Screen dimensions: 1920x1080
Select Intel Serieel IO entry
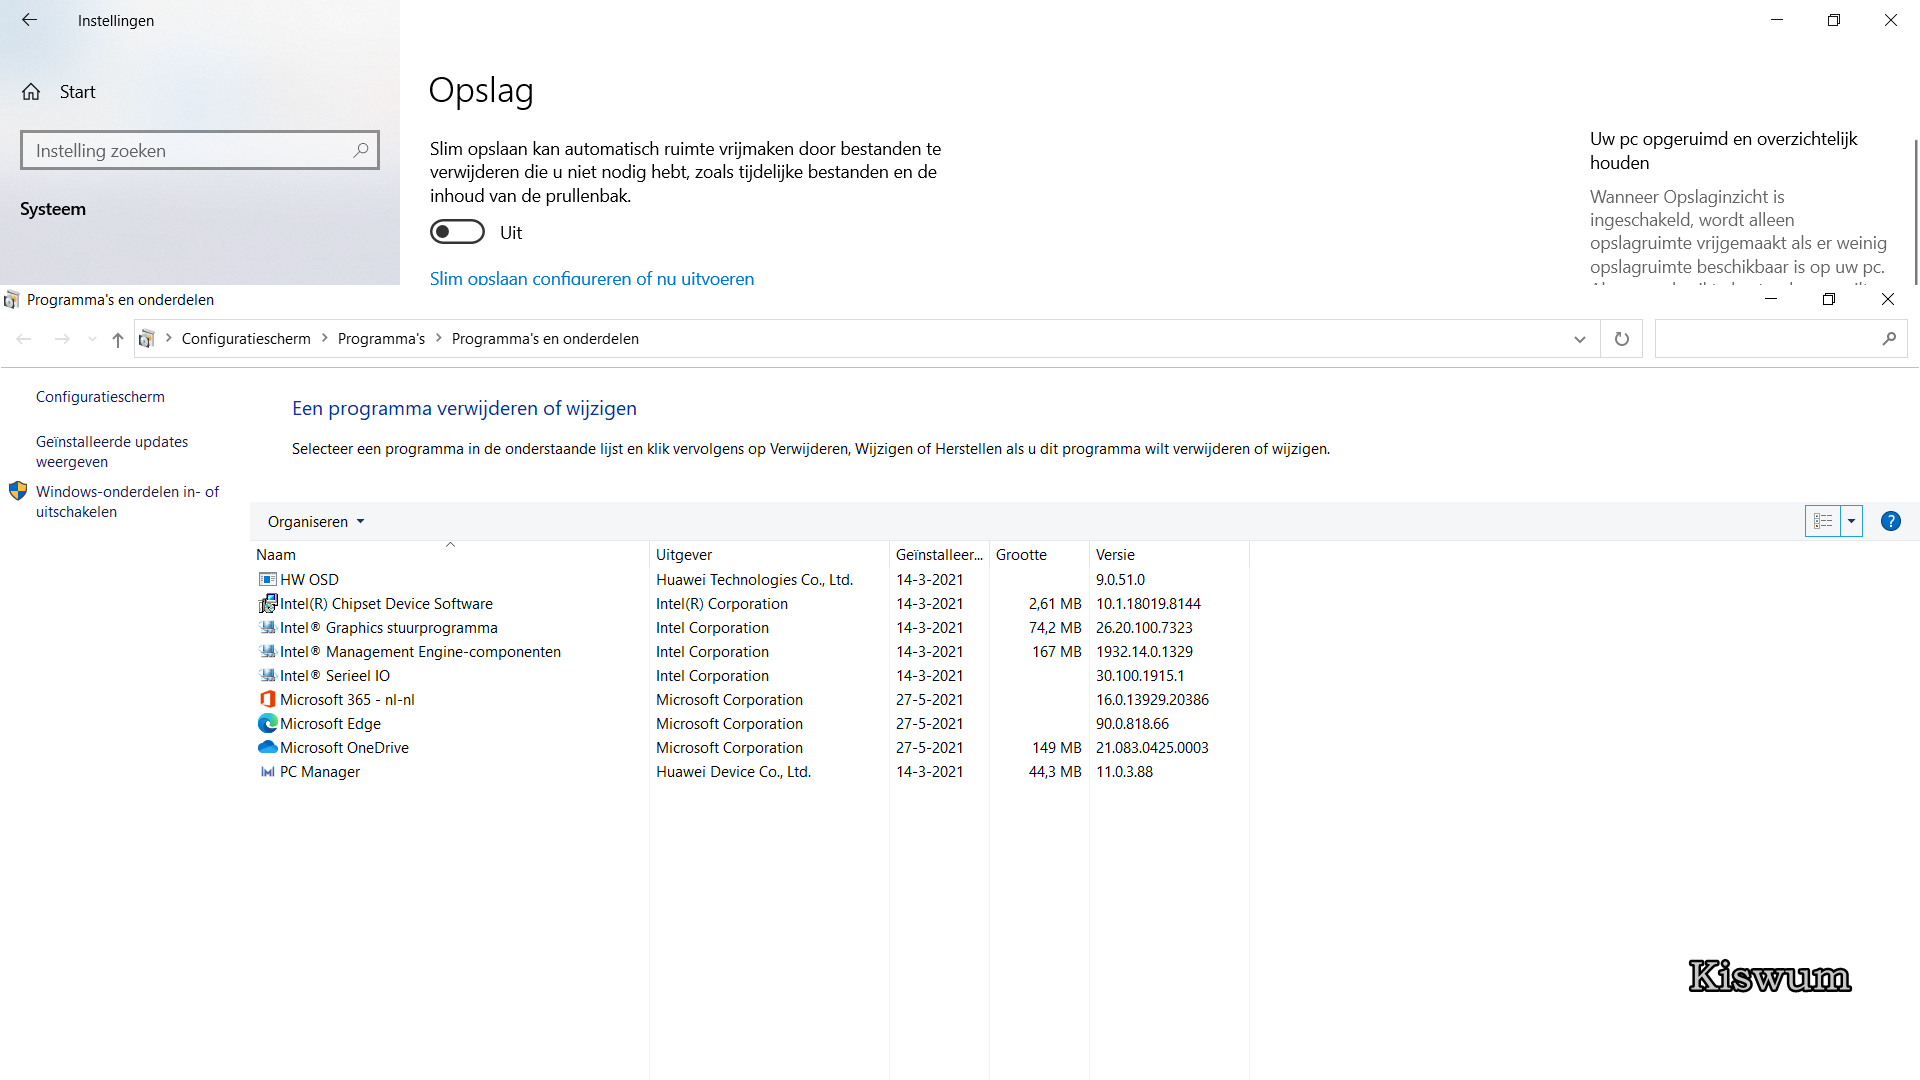pyautogui.click(x=335, y=676)
